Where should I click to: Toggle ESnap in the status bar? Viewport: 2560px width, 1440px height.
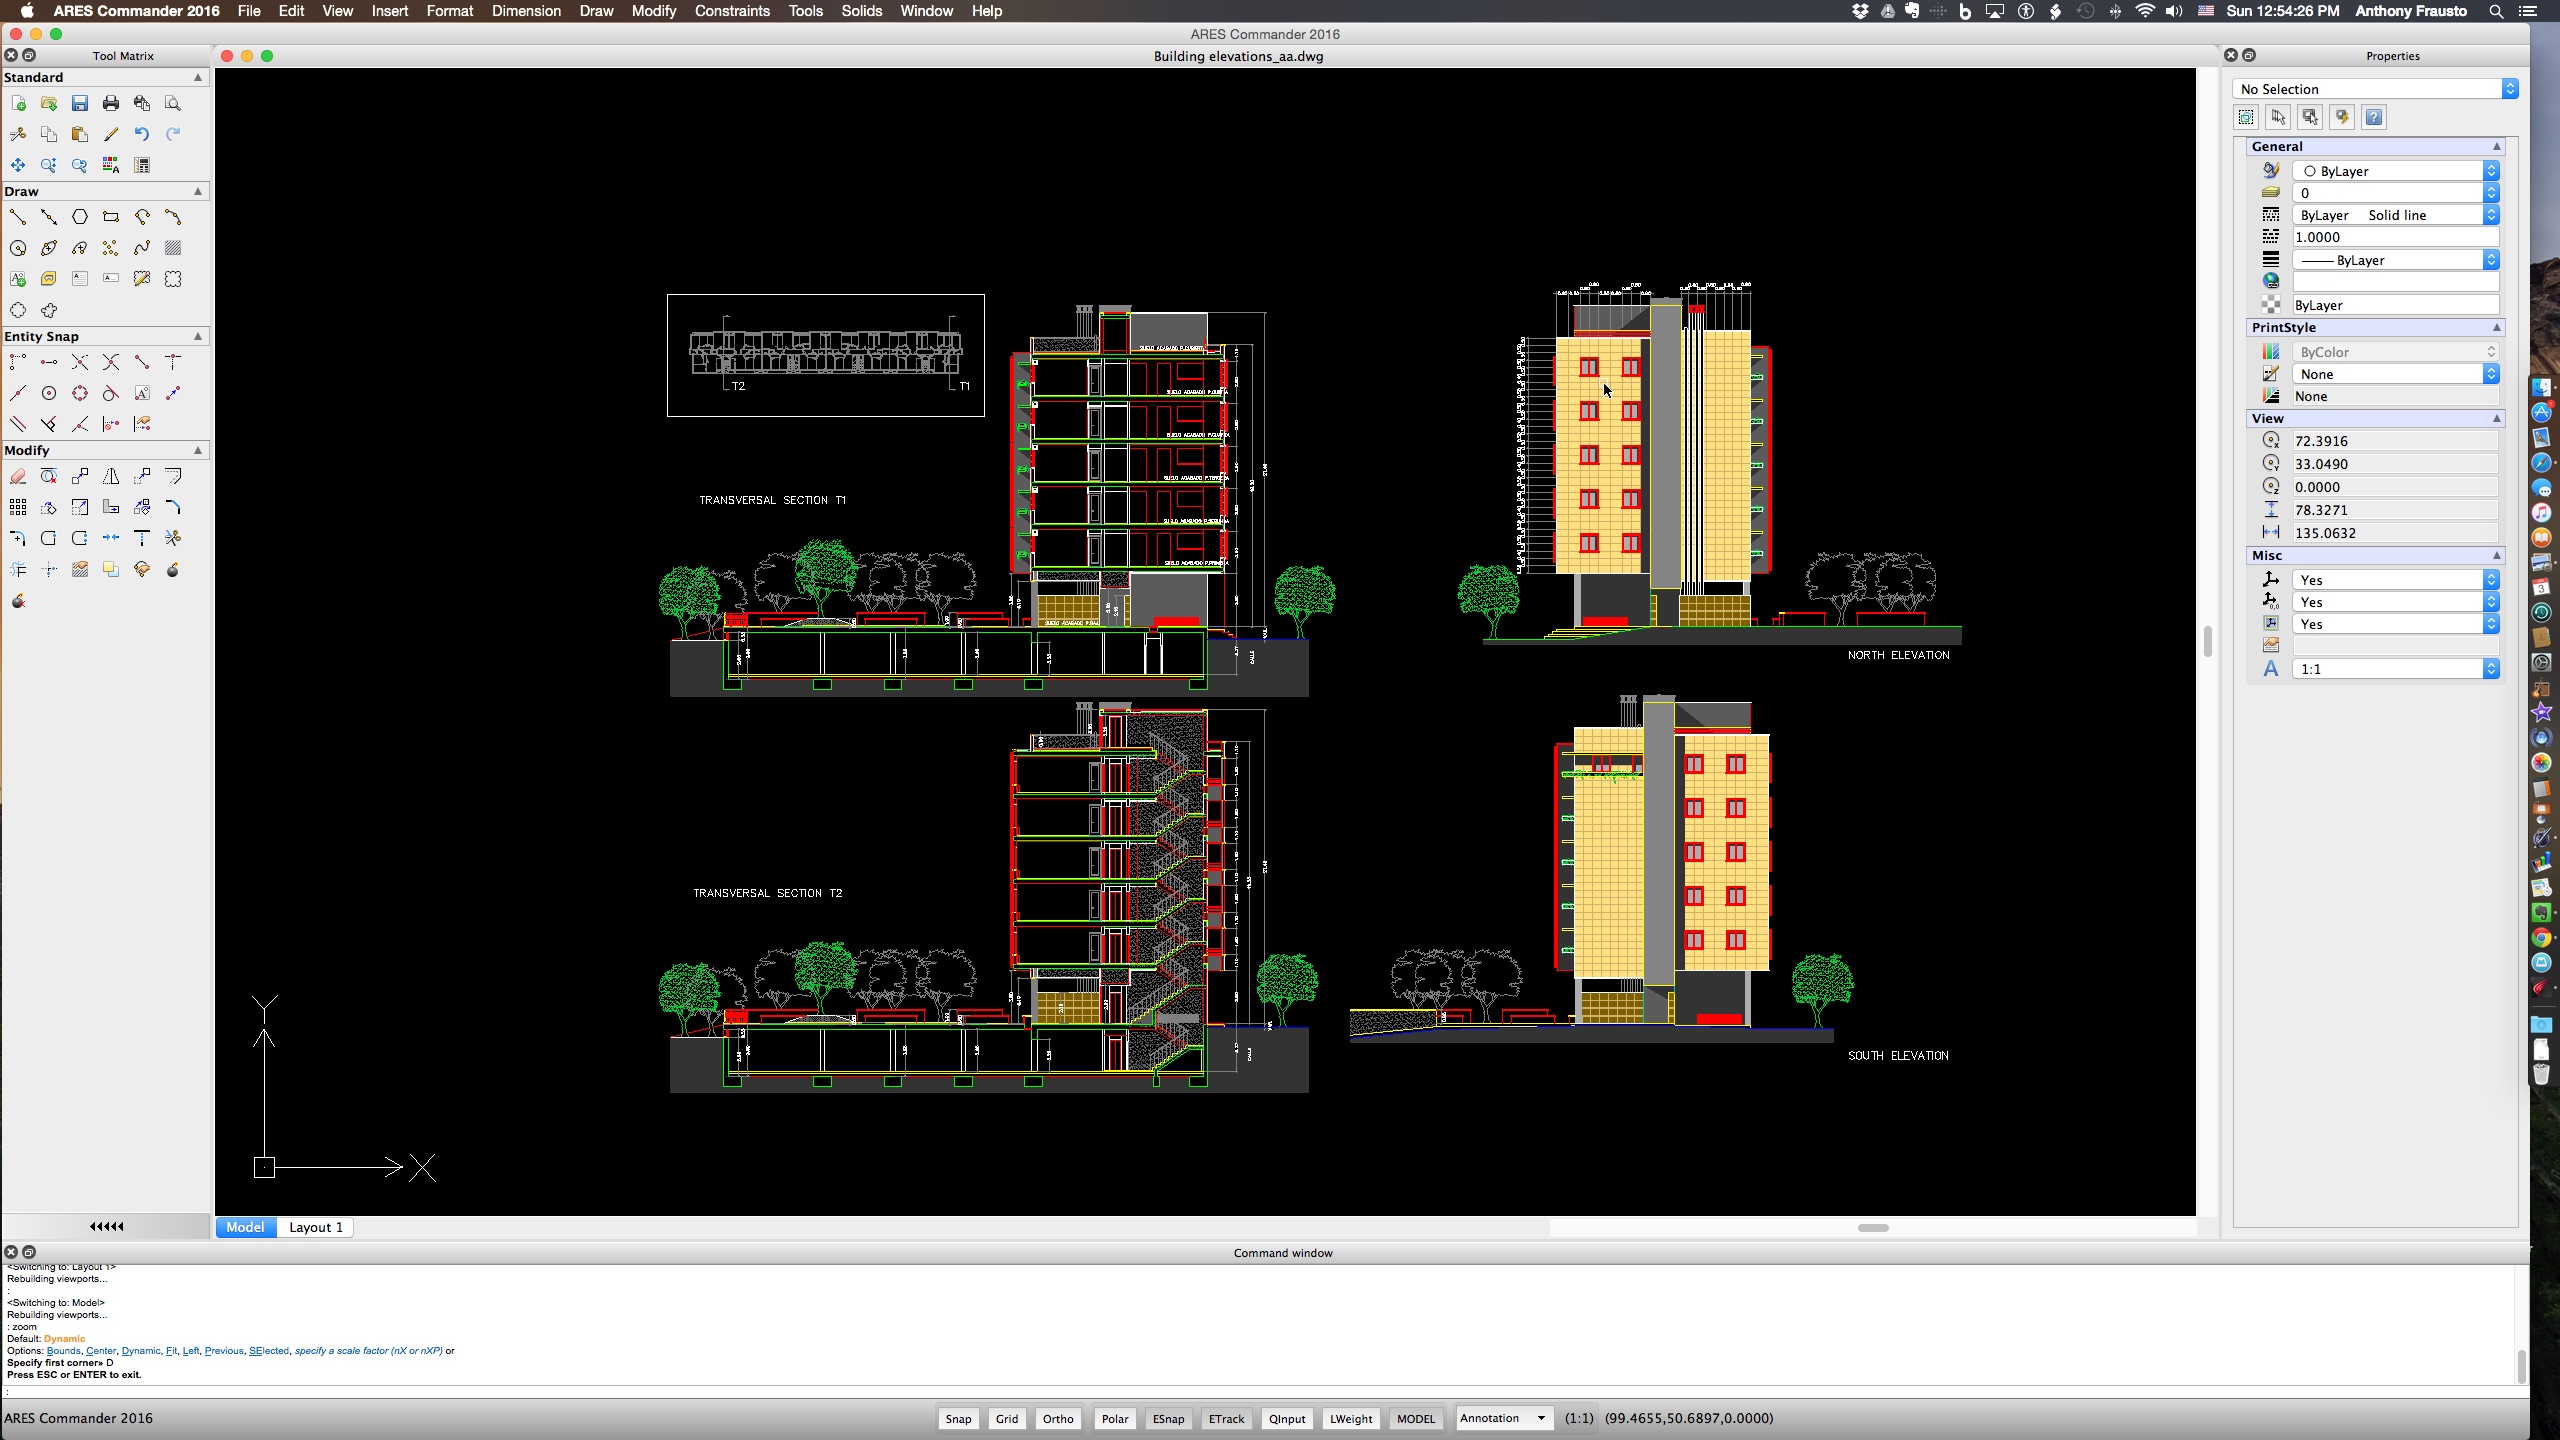pyautogui.click(x=1167, y=1419)
